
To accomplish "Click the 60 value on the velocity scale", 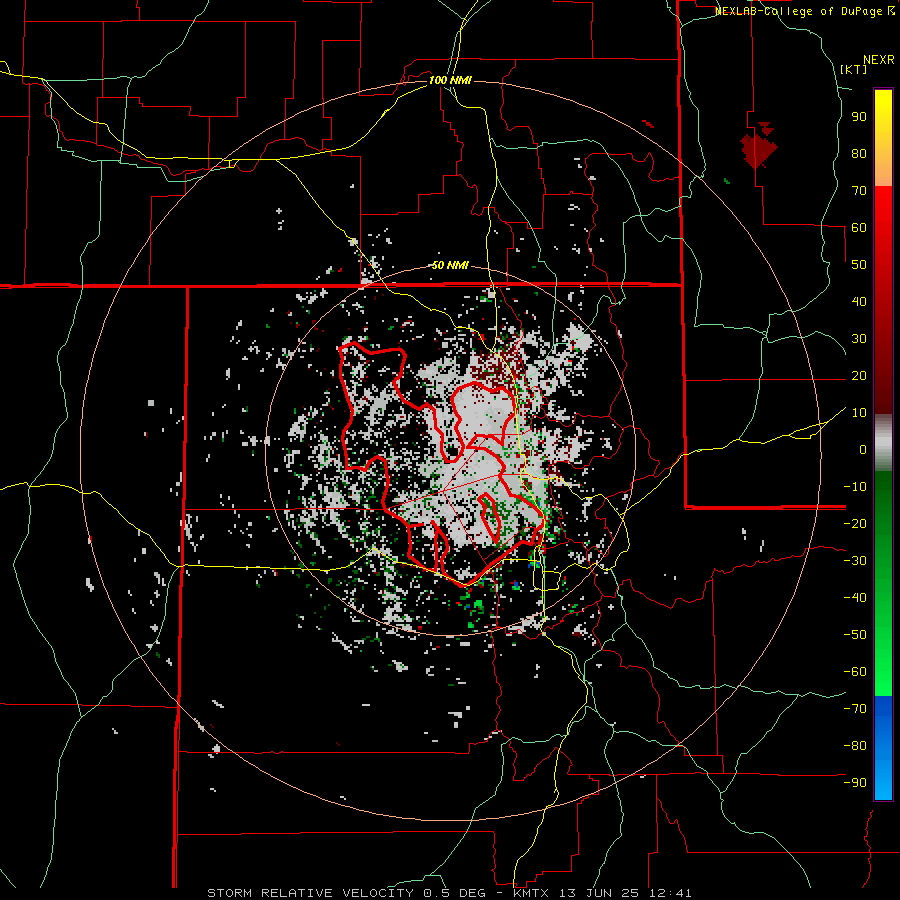I will click(x=859, y=227).
